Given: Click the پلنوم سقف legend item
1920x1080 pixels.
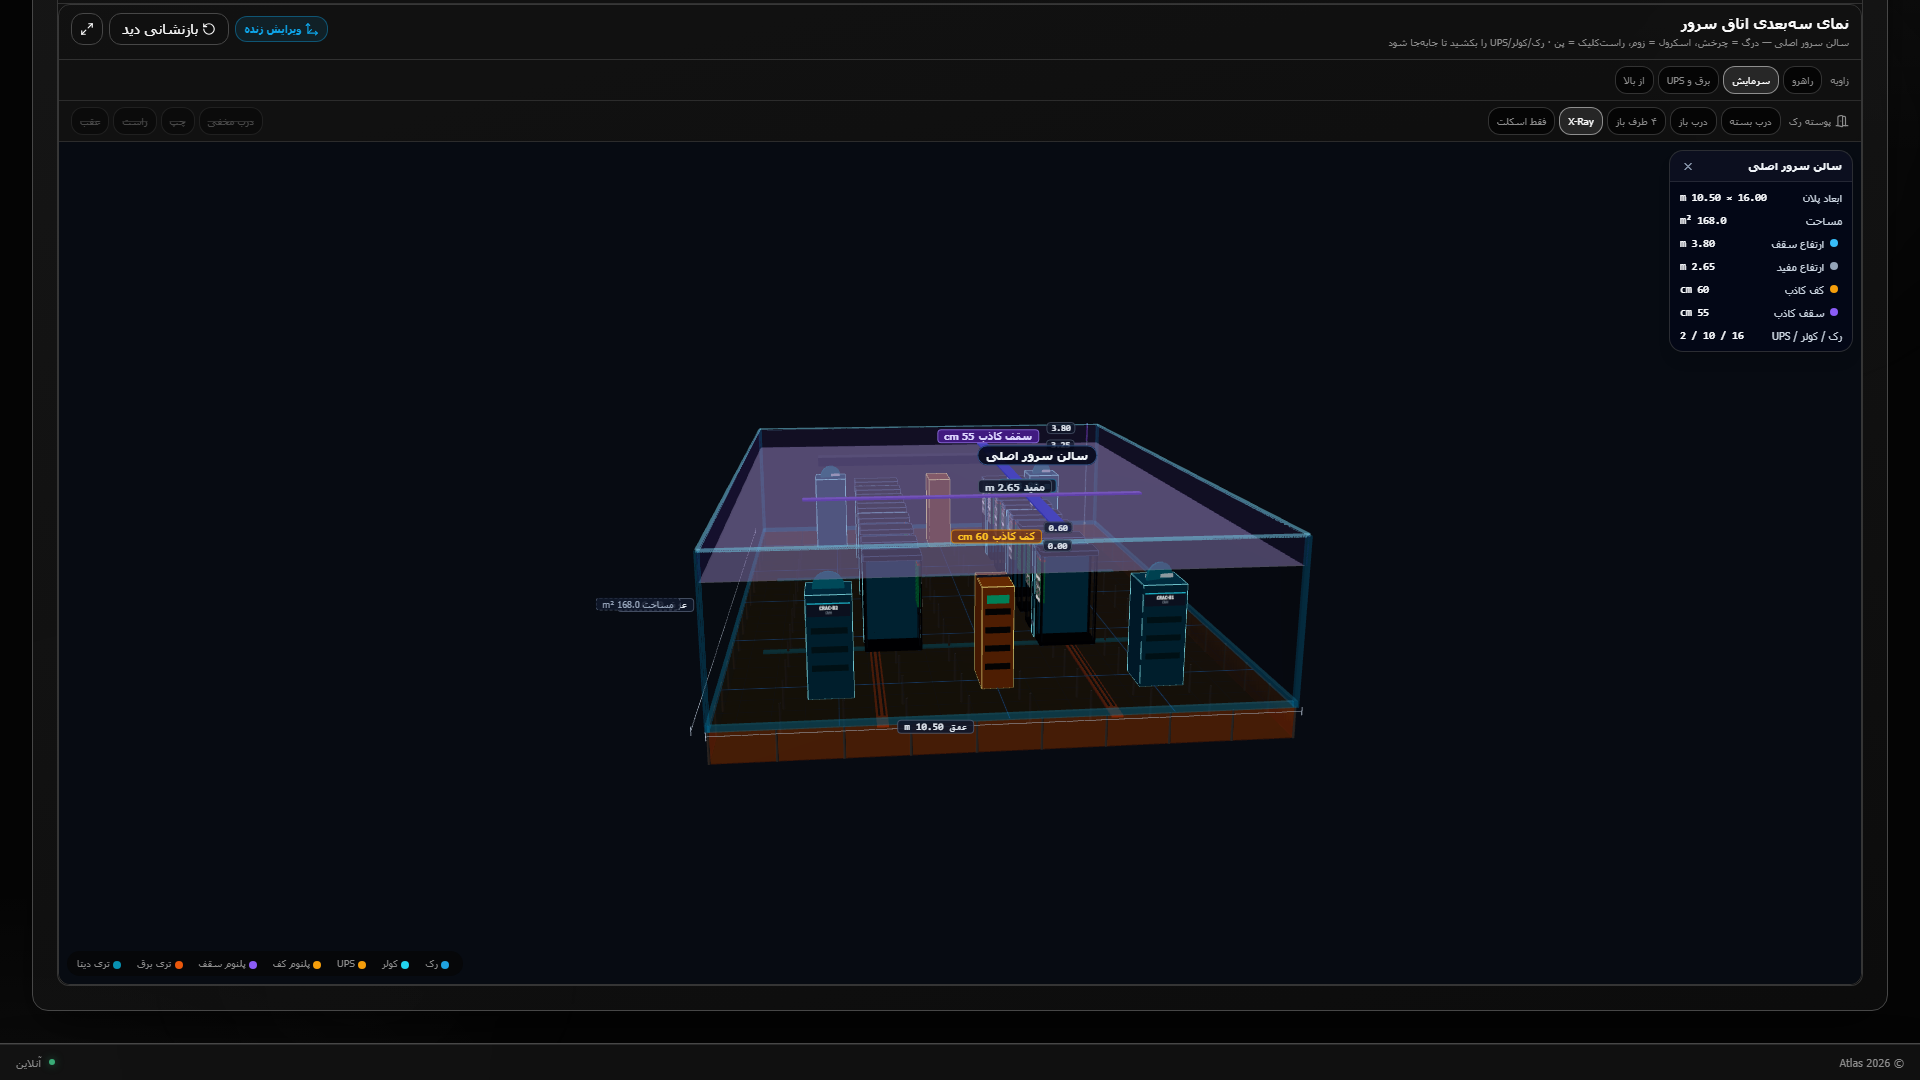Looking at the screenshot, I should [227, 964].
